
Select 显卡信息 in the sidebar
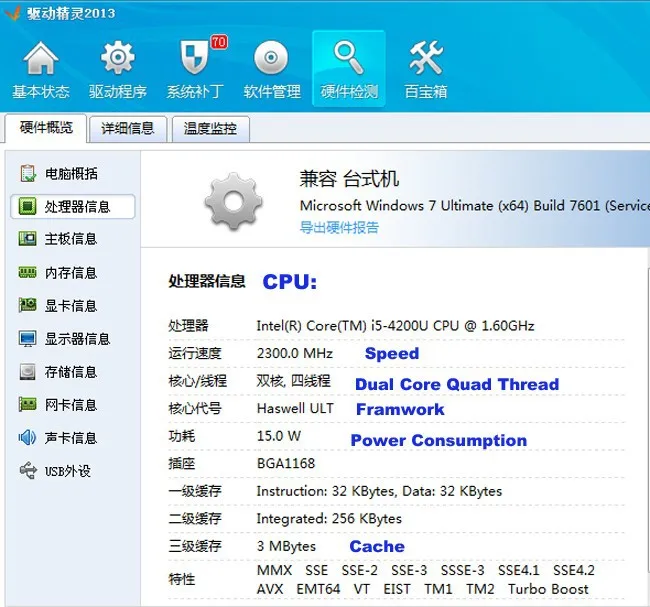pos(73,306)
